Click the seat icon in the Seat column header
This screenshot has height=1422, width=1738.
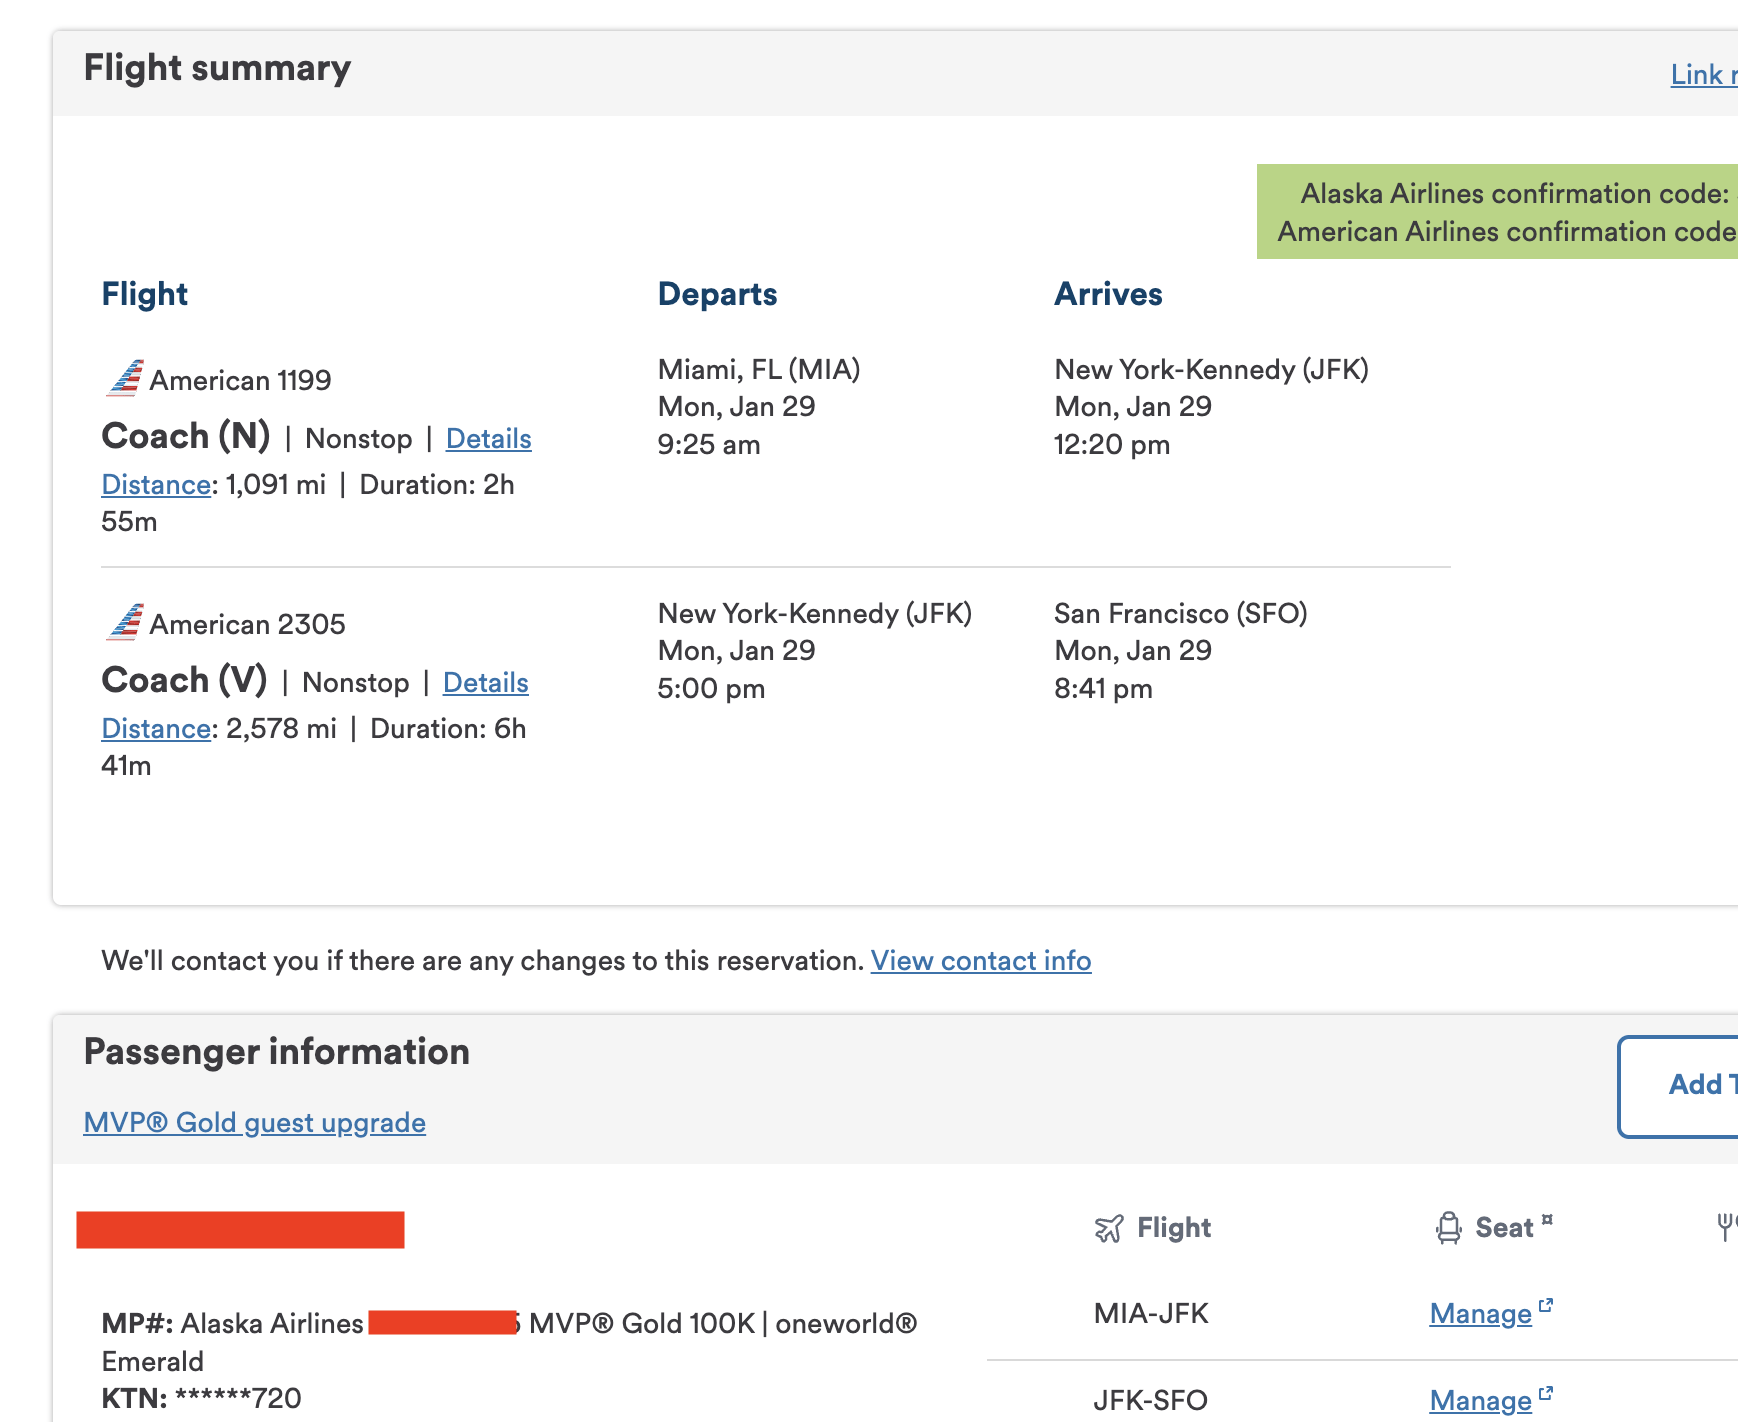coord(1448,1226)
